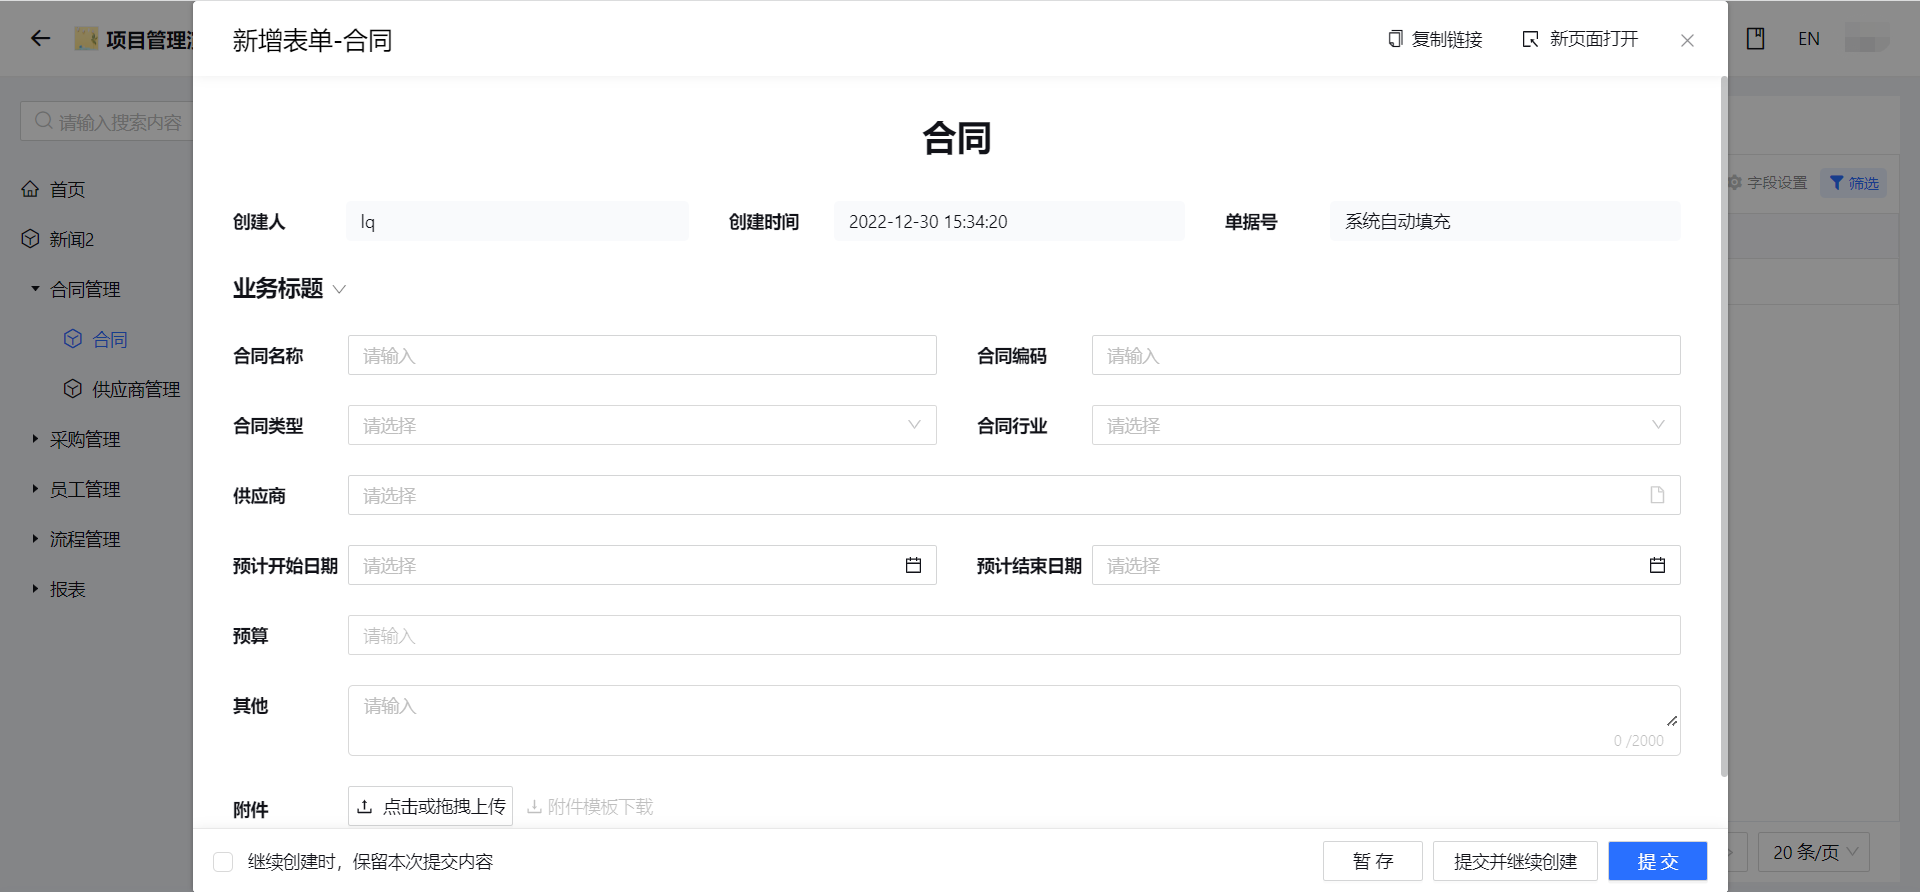Click the 预算 input field
Image resolution: width=1920 pixels, height=892 pixels.
click(1014, 635)
